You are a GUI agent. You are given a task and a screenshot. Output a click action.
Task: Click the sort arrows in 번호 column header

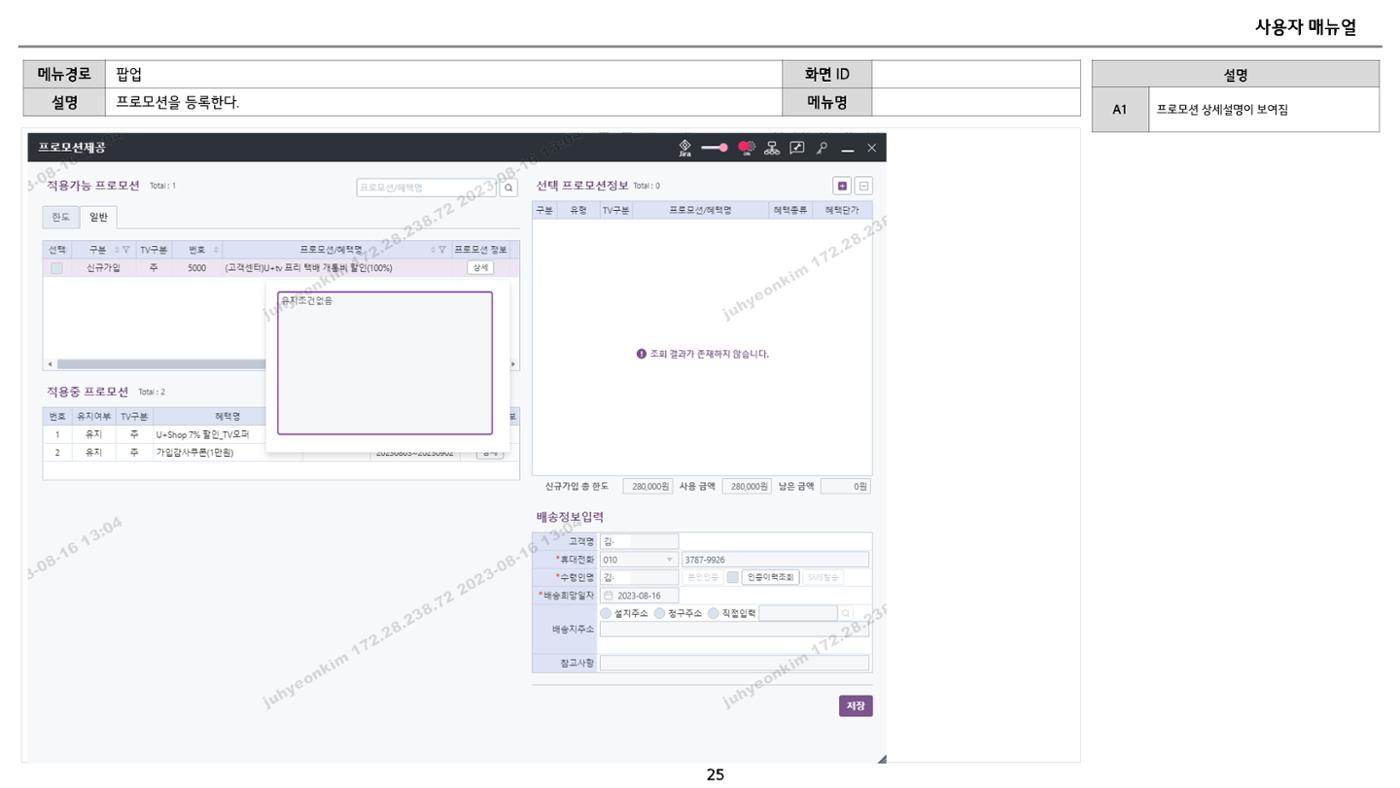click(217, 249)
